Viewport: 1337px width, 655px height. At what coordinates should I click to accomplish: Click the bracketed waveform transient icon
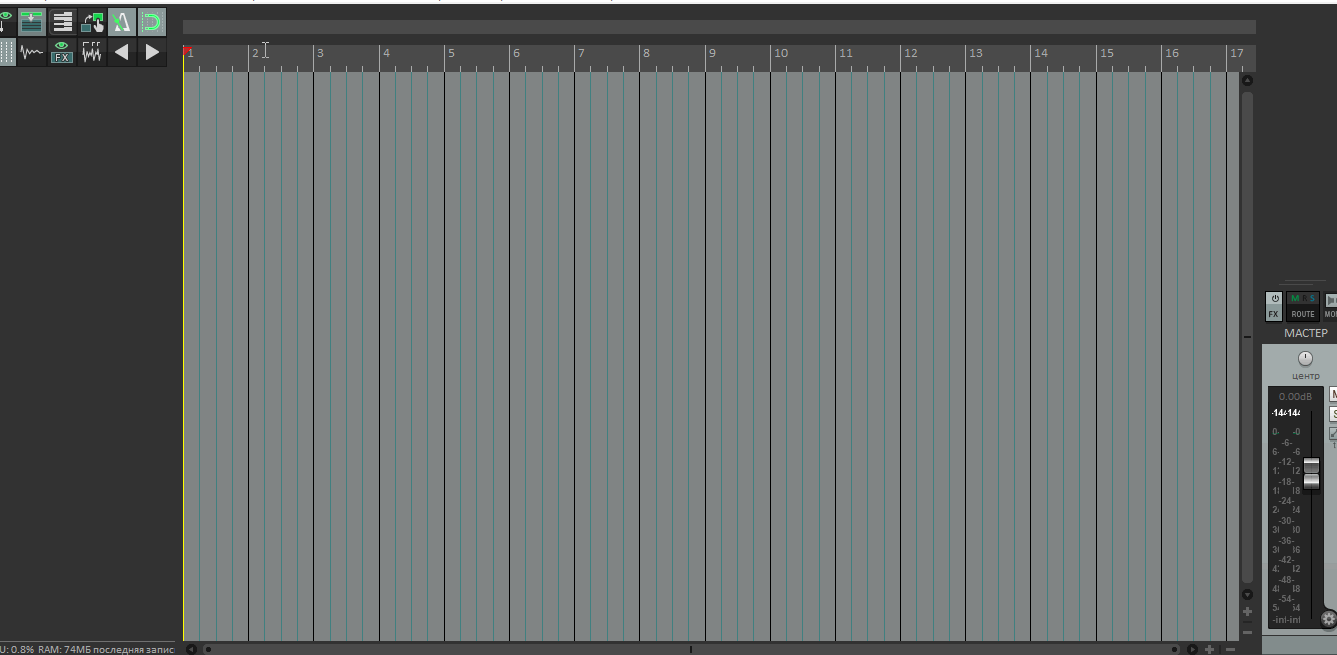click(x=92, y=52)
